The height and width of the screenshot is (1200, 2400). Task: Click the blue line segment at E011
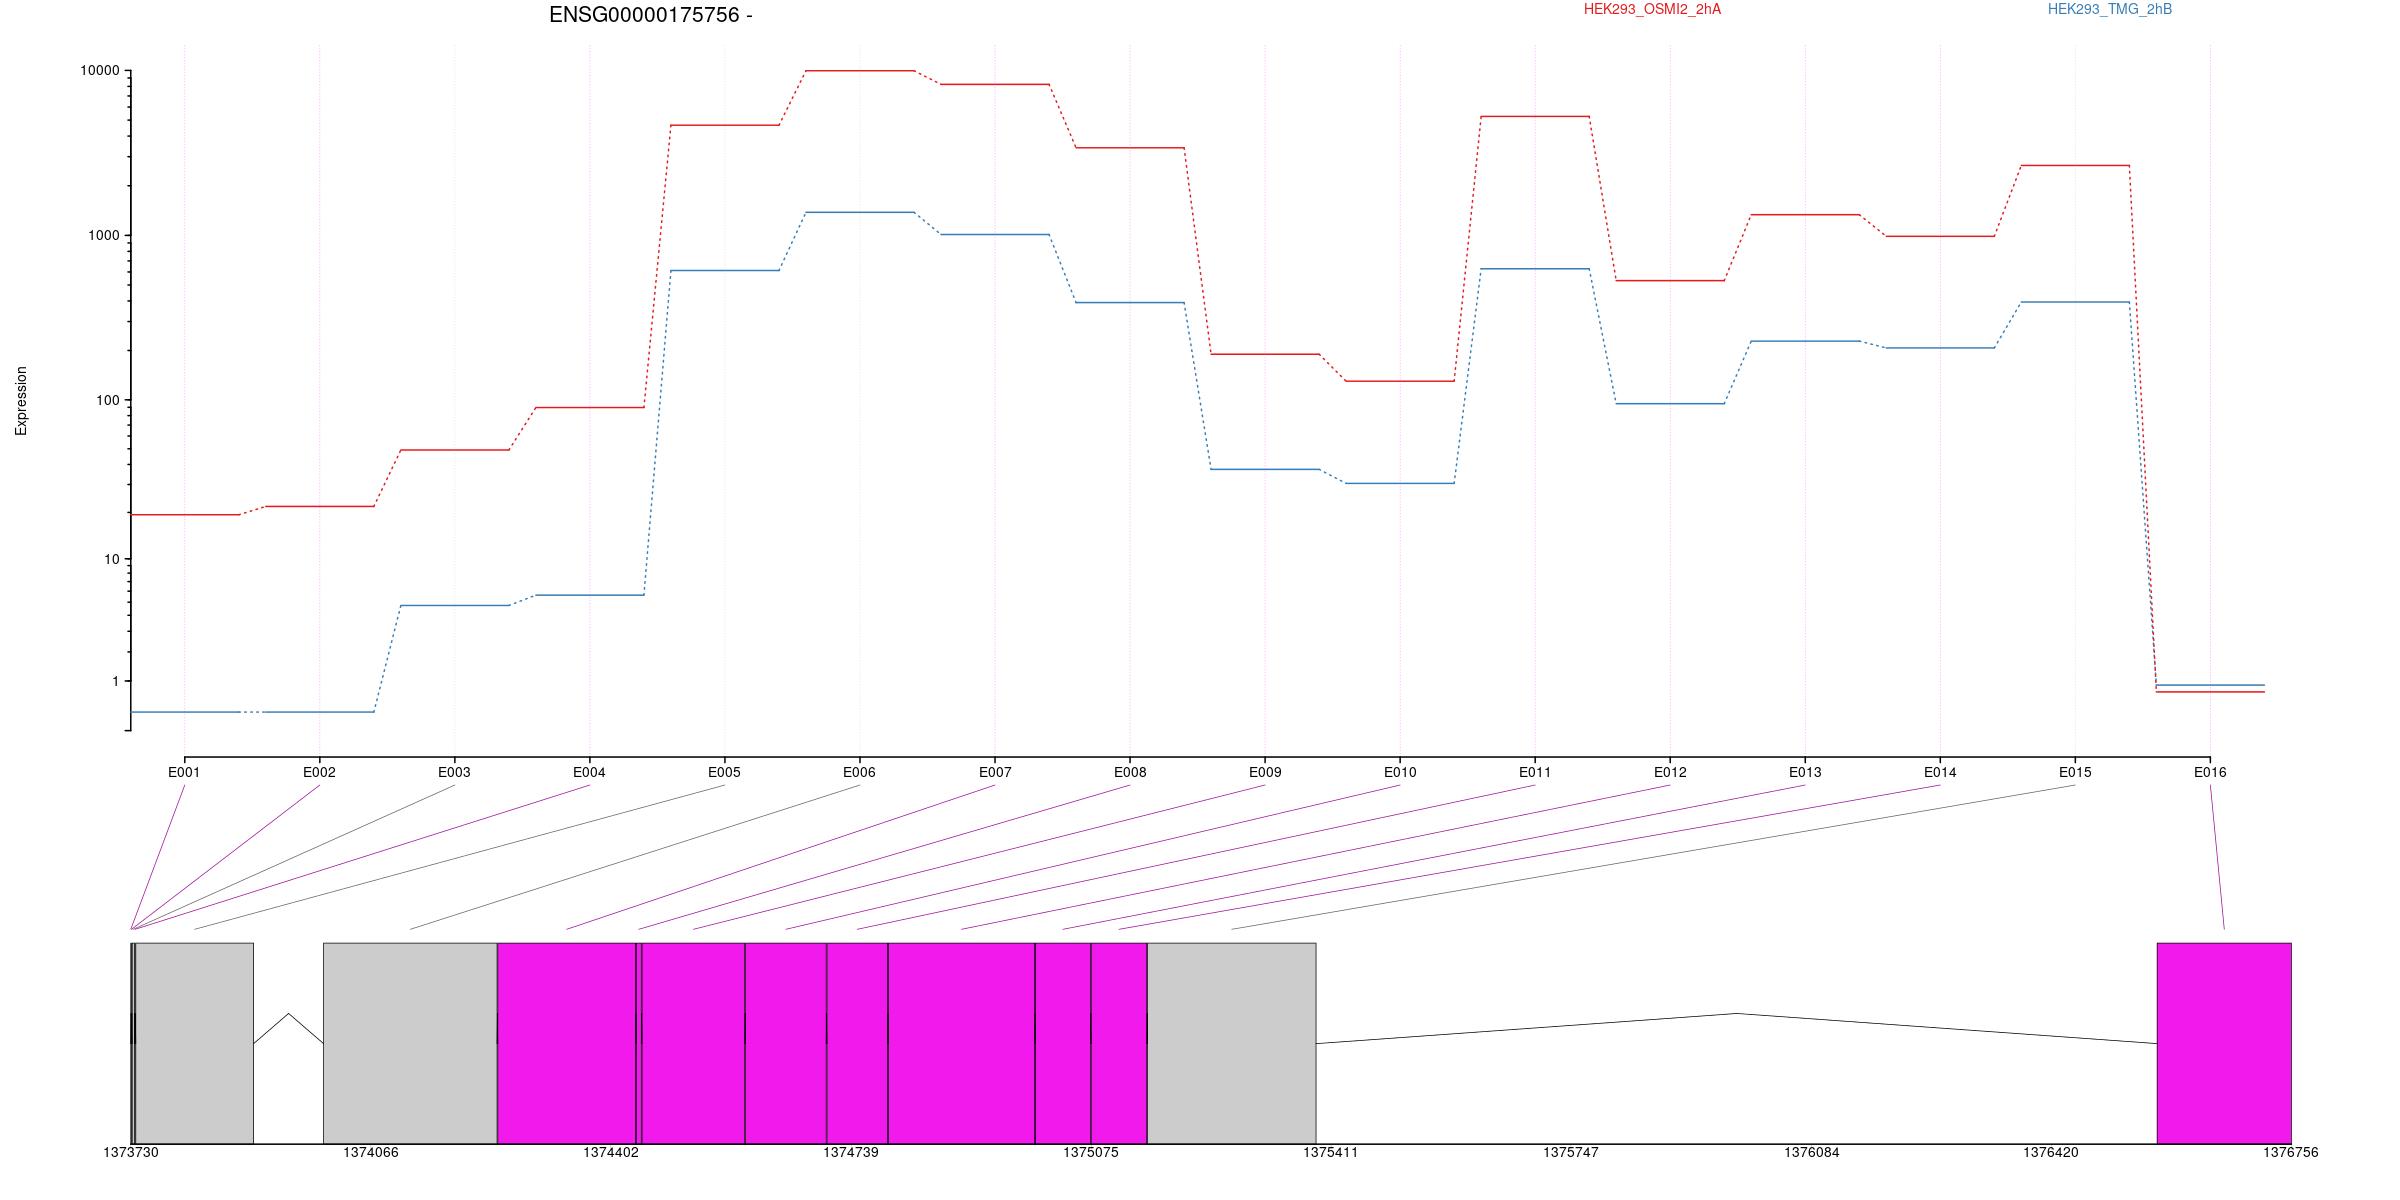[1535, 269]
